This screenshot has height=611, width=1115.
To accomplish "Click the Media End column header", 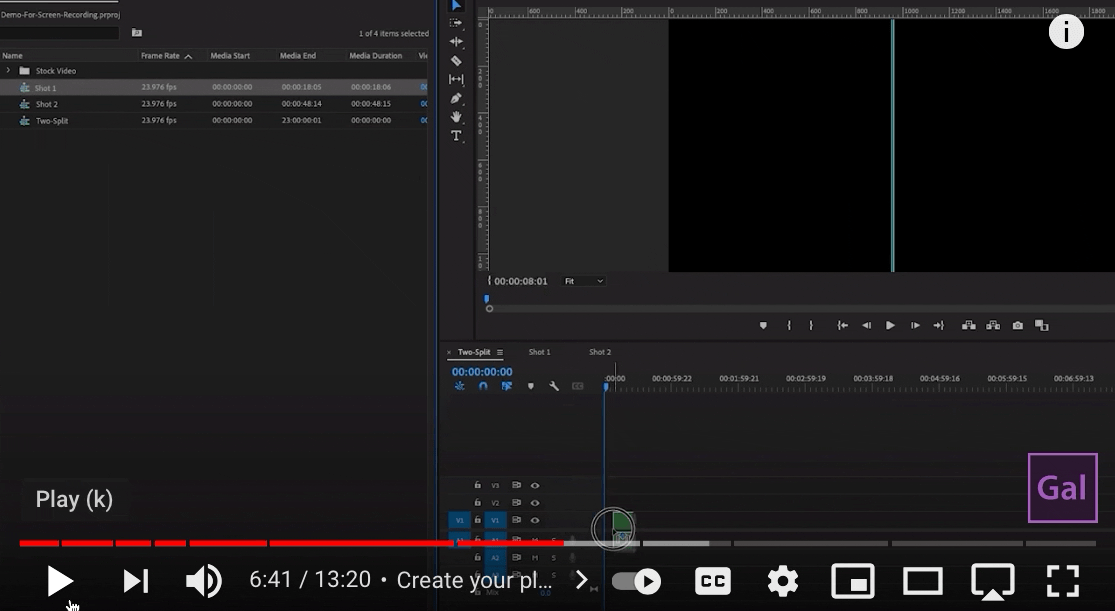I will (297, 55).
